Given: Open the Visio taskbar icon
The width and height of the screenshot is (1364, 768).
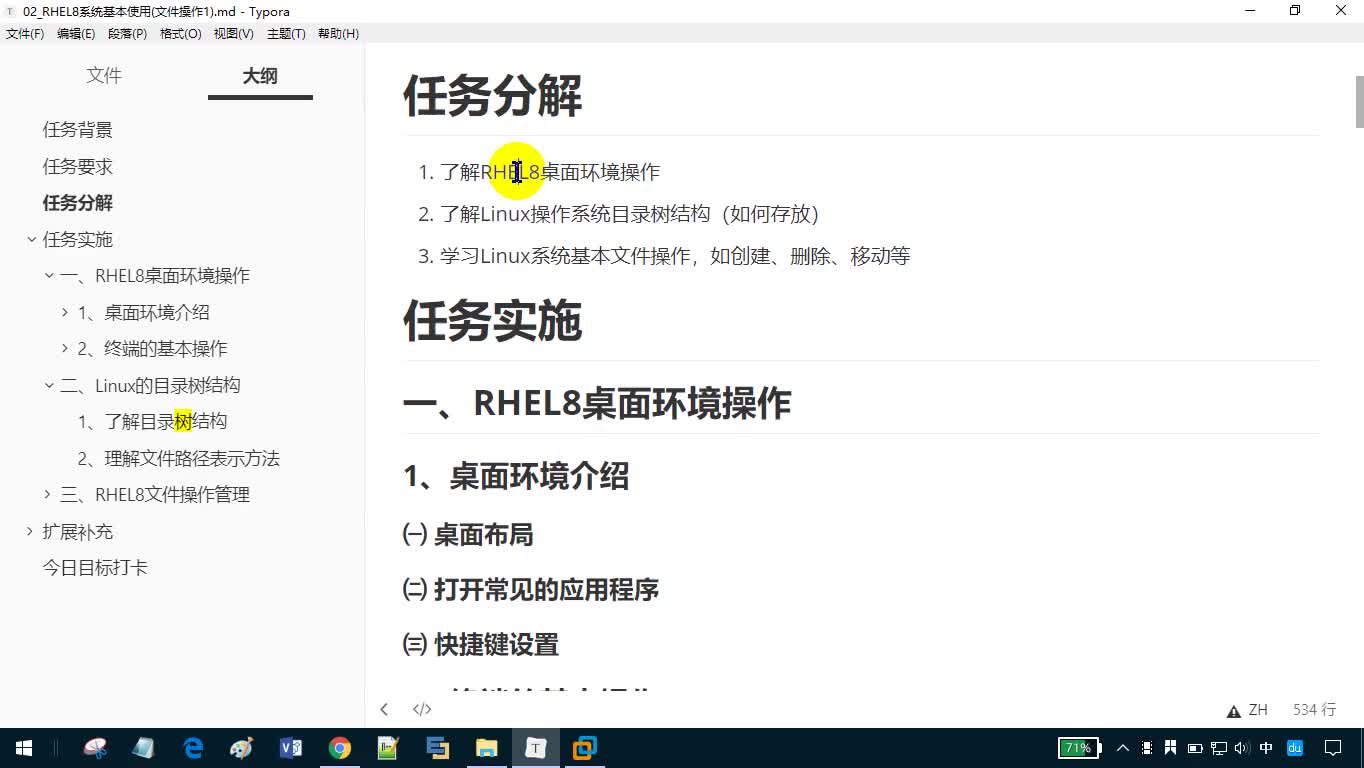Looking at the screenshot, I should pos(291,748).
